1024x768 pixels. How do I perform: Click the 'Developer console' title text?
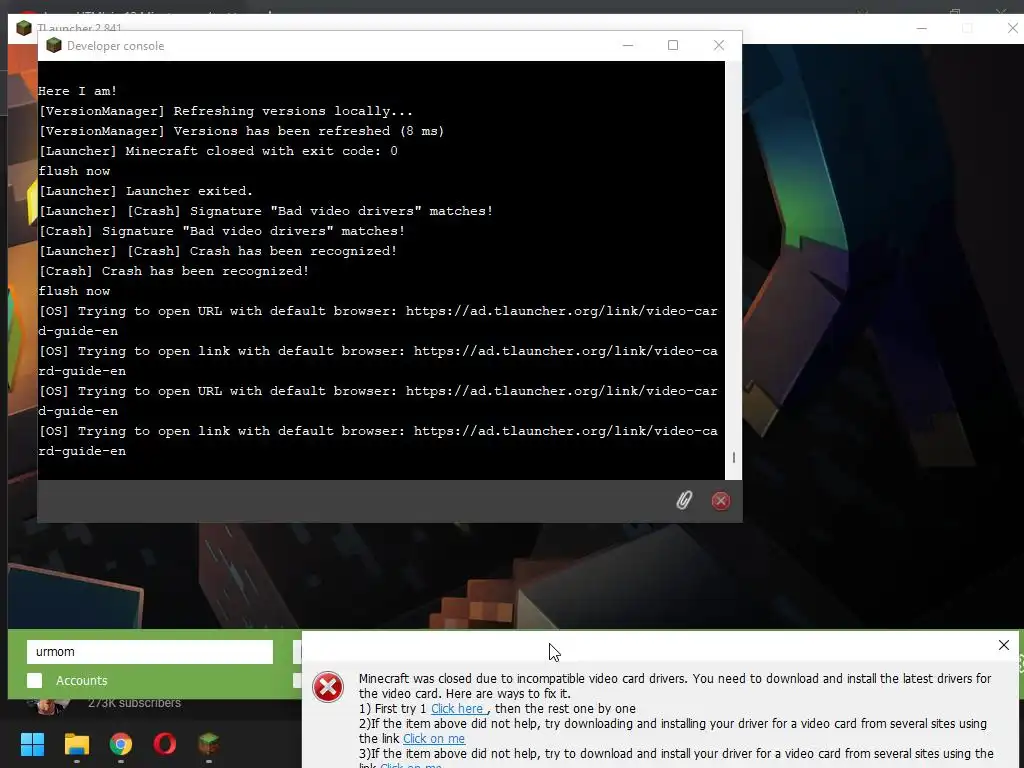tap(116, 46)
